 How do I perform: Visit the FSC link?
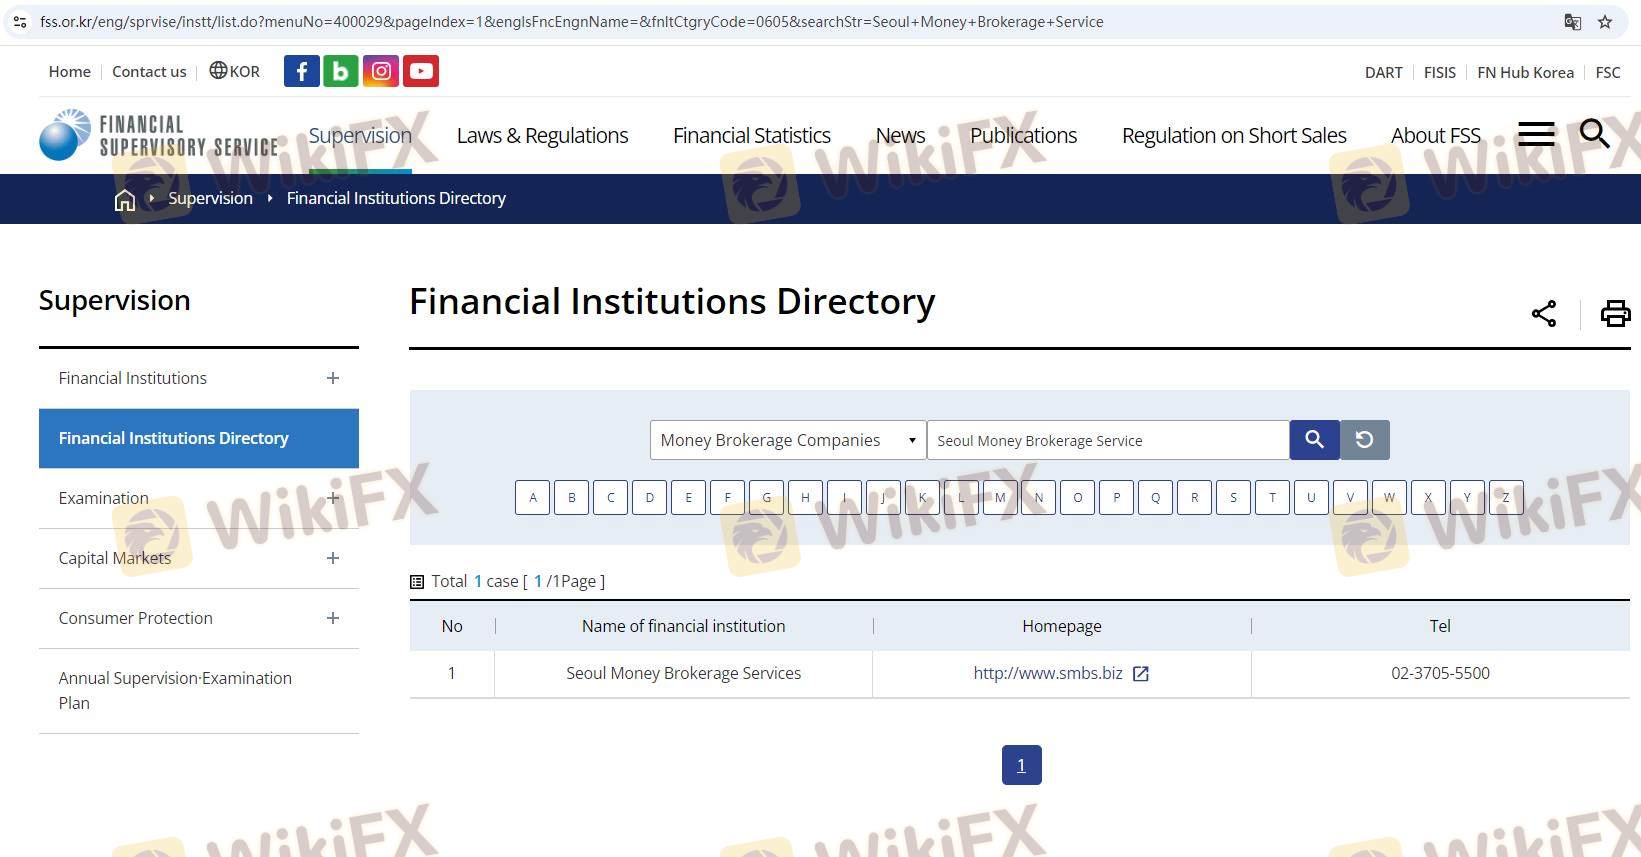point(1608,72)
